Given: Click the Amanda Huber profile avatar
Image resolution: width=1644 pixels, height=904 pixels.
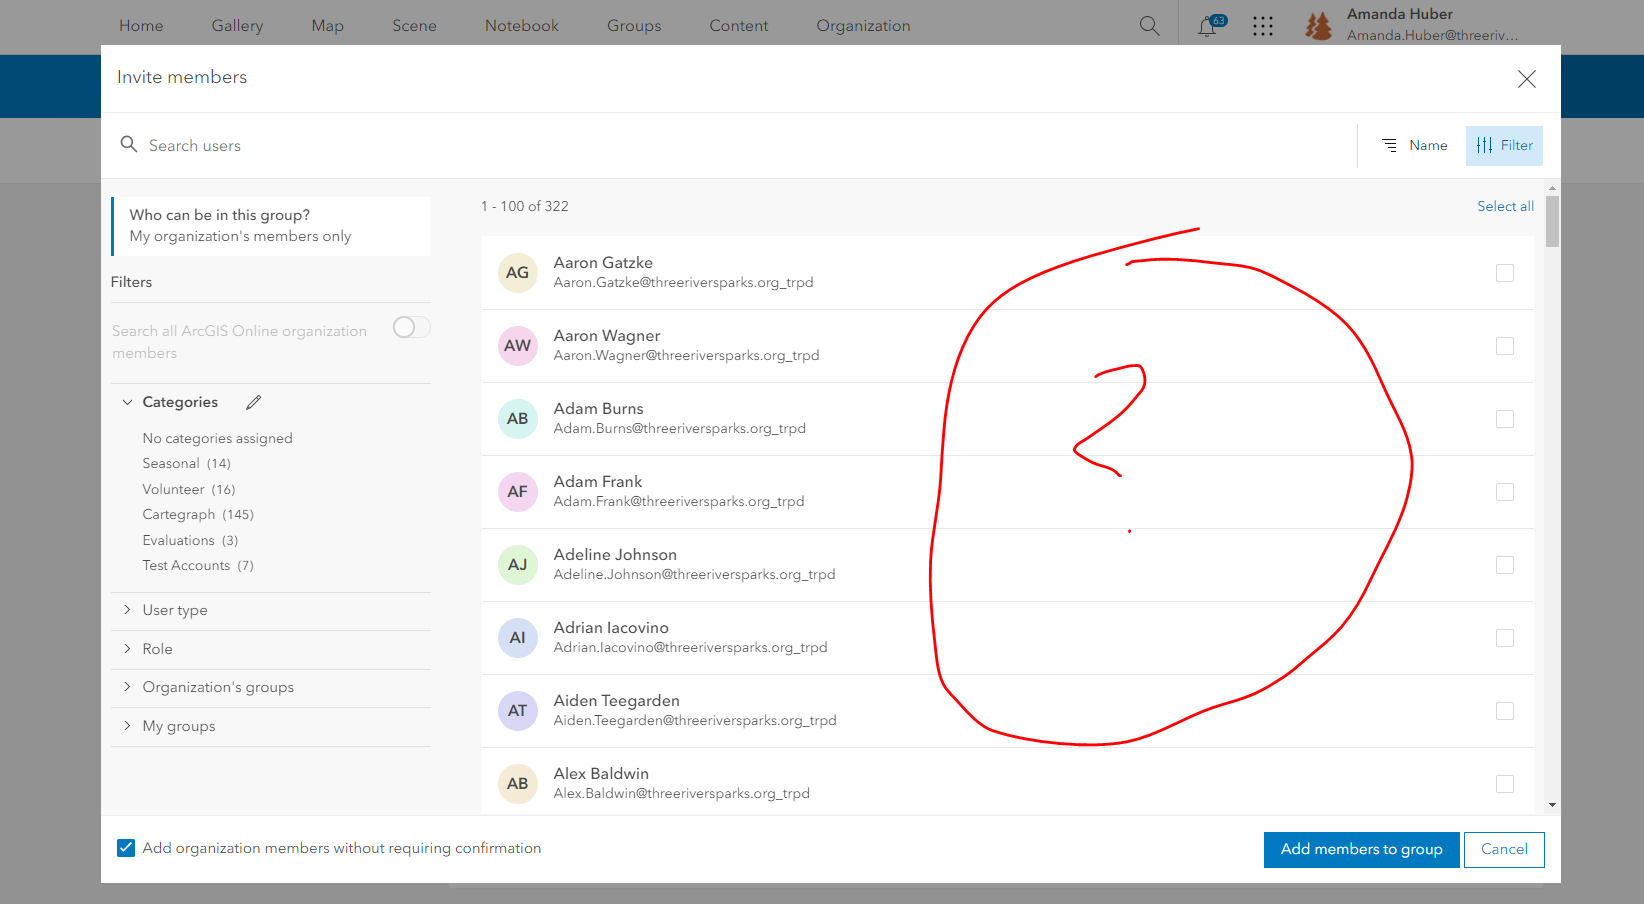Looking at the screenshot, I should click(1318, 27).
